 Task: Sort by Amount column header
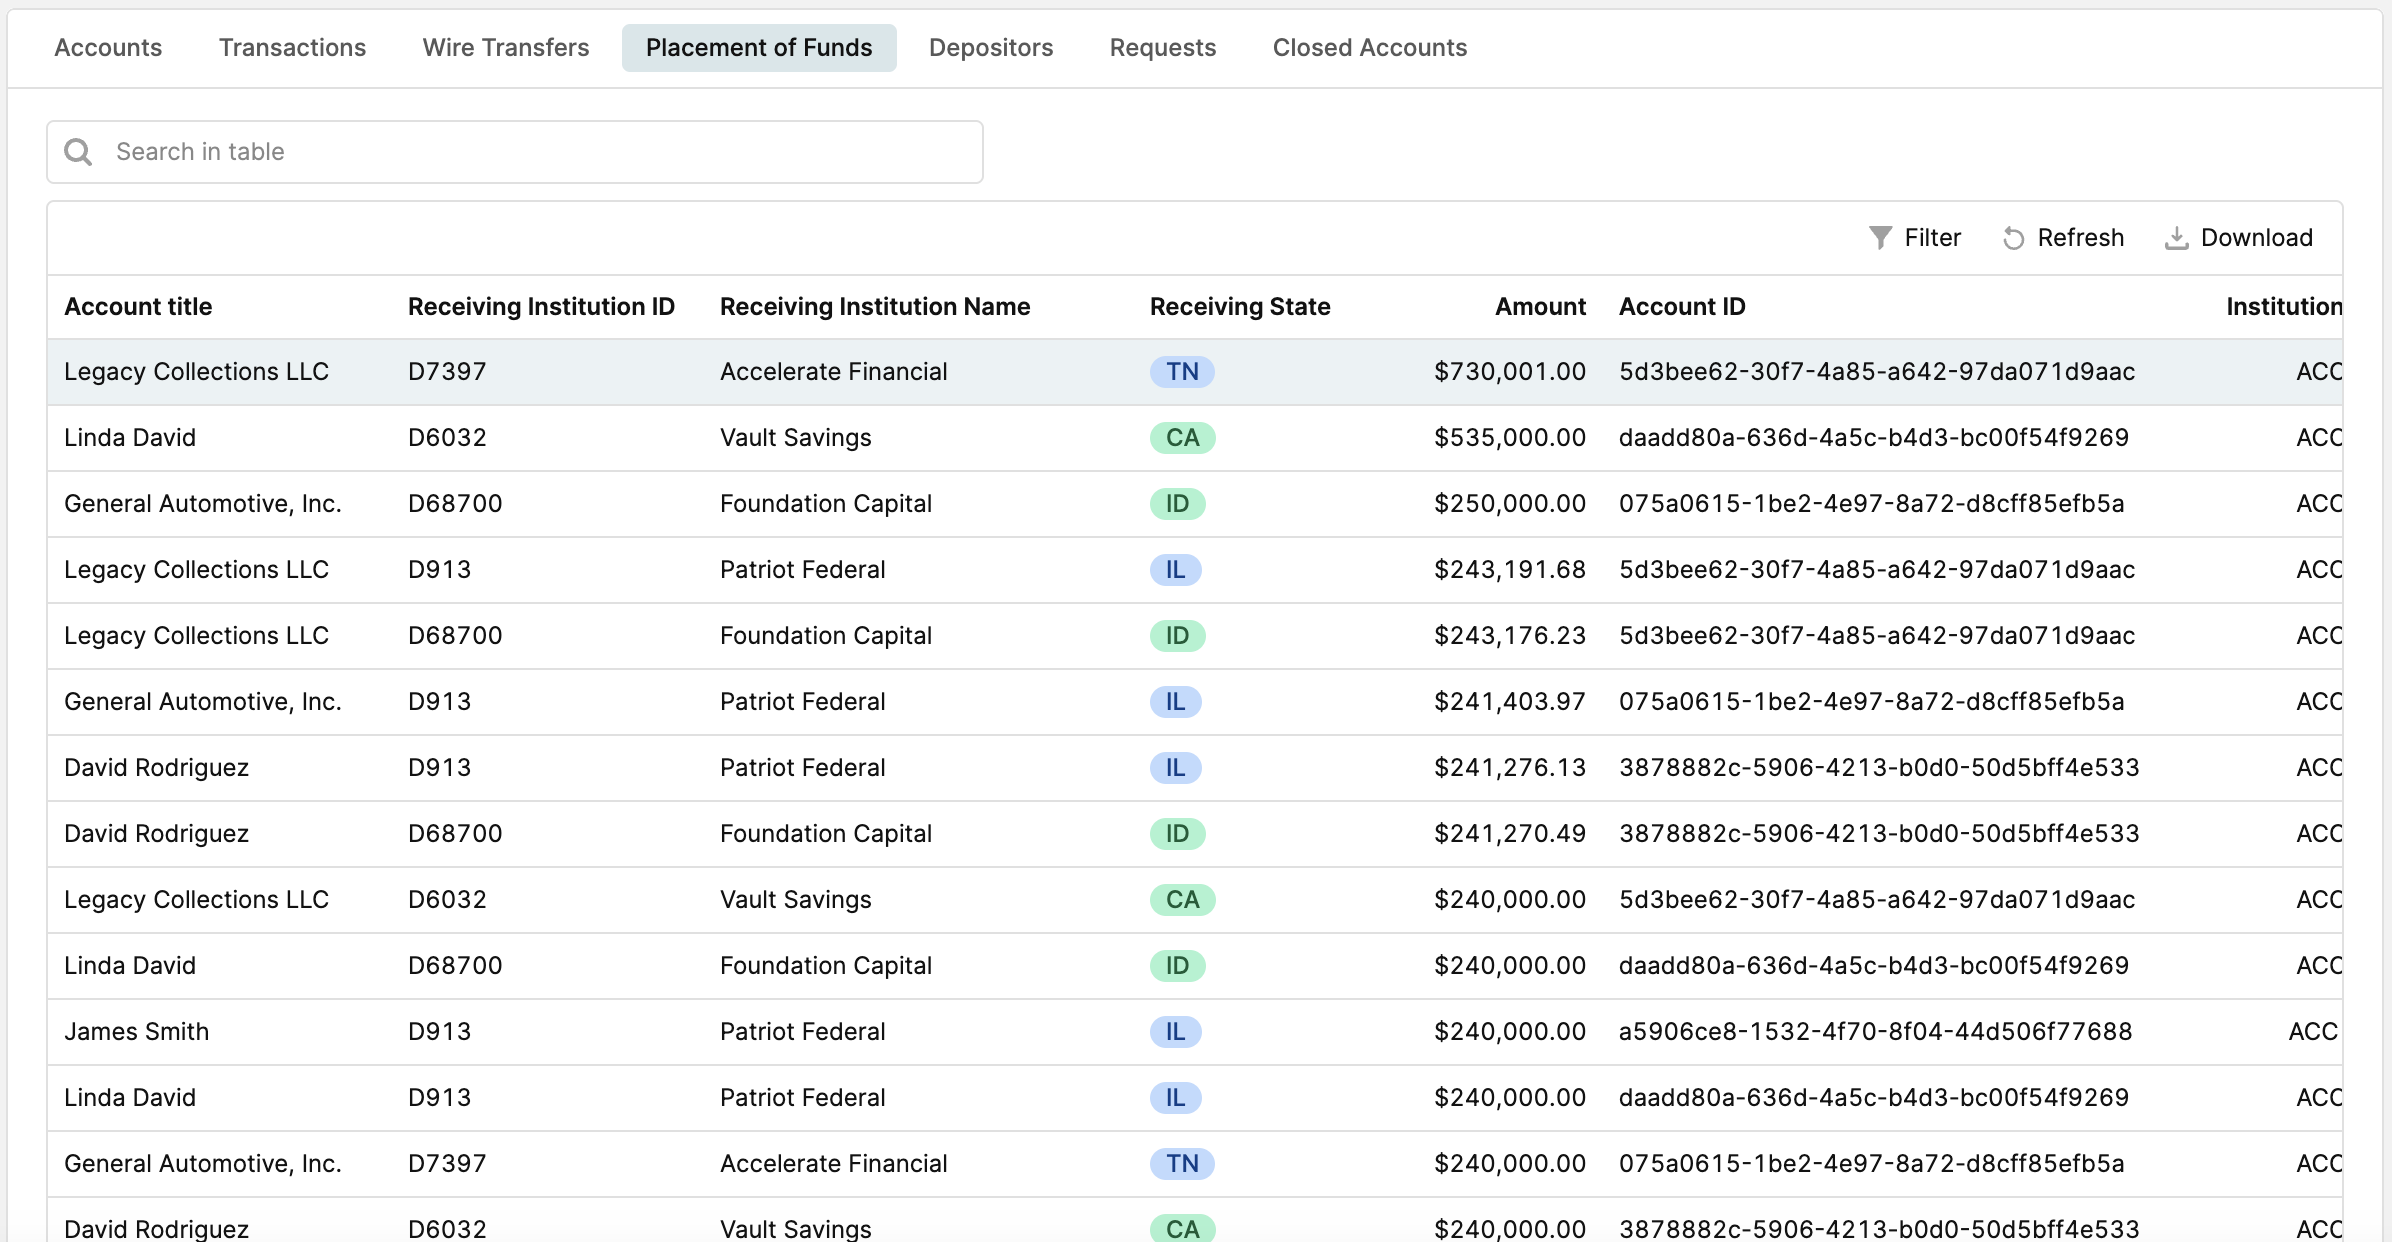coord(1540,307)
